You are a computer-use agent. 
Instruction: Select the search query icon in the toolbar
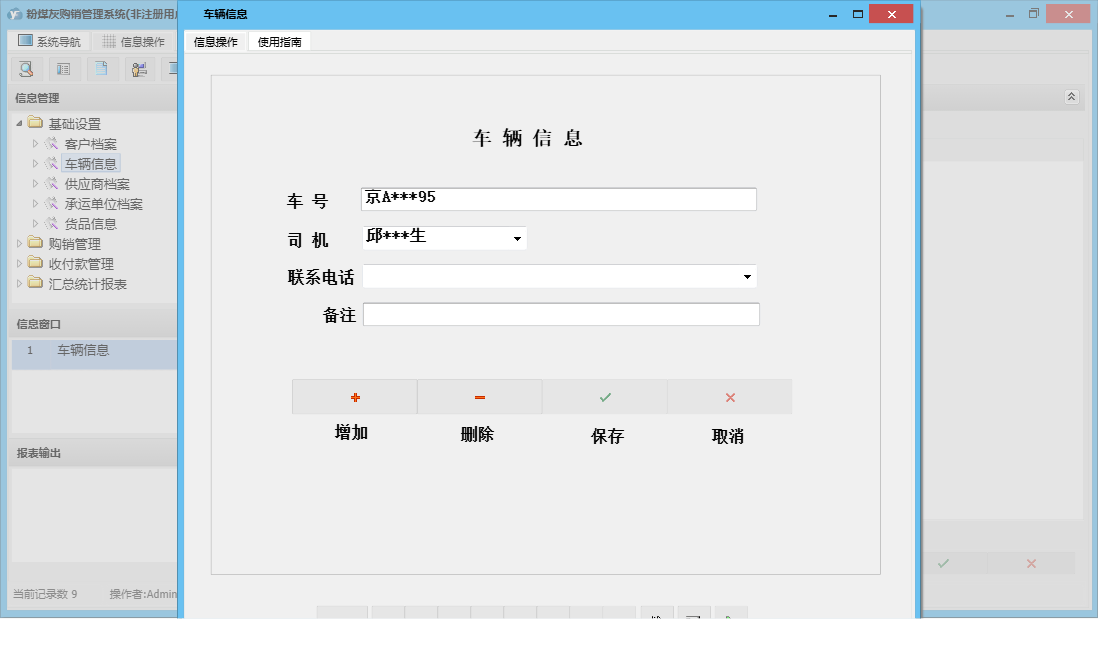pos(27,69)
